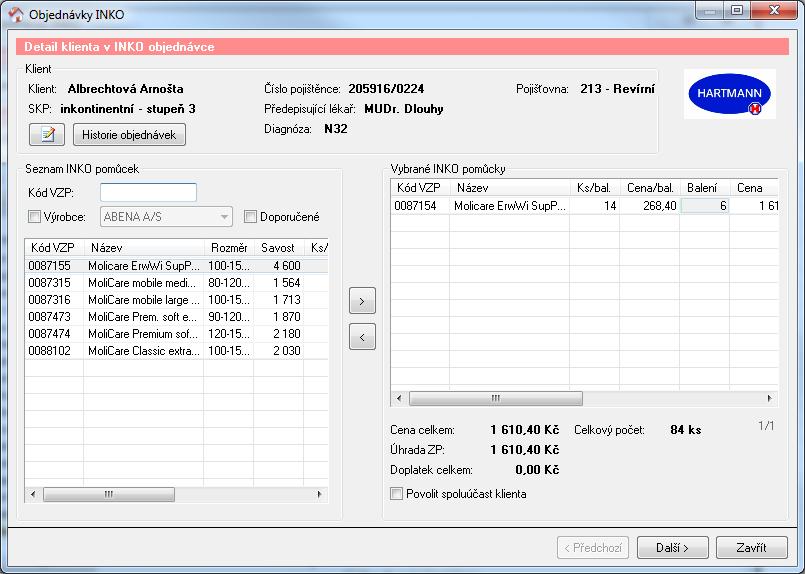Image resolution: width=805 pixels, height=574 pixels.
Task: Sort list by Název column header
Action: [x=144, y=248]
